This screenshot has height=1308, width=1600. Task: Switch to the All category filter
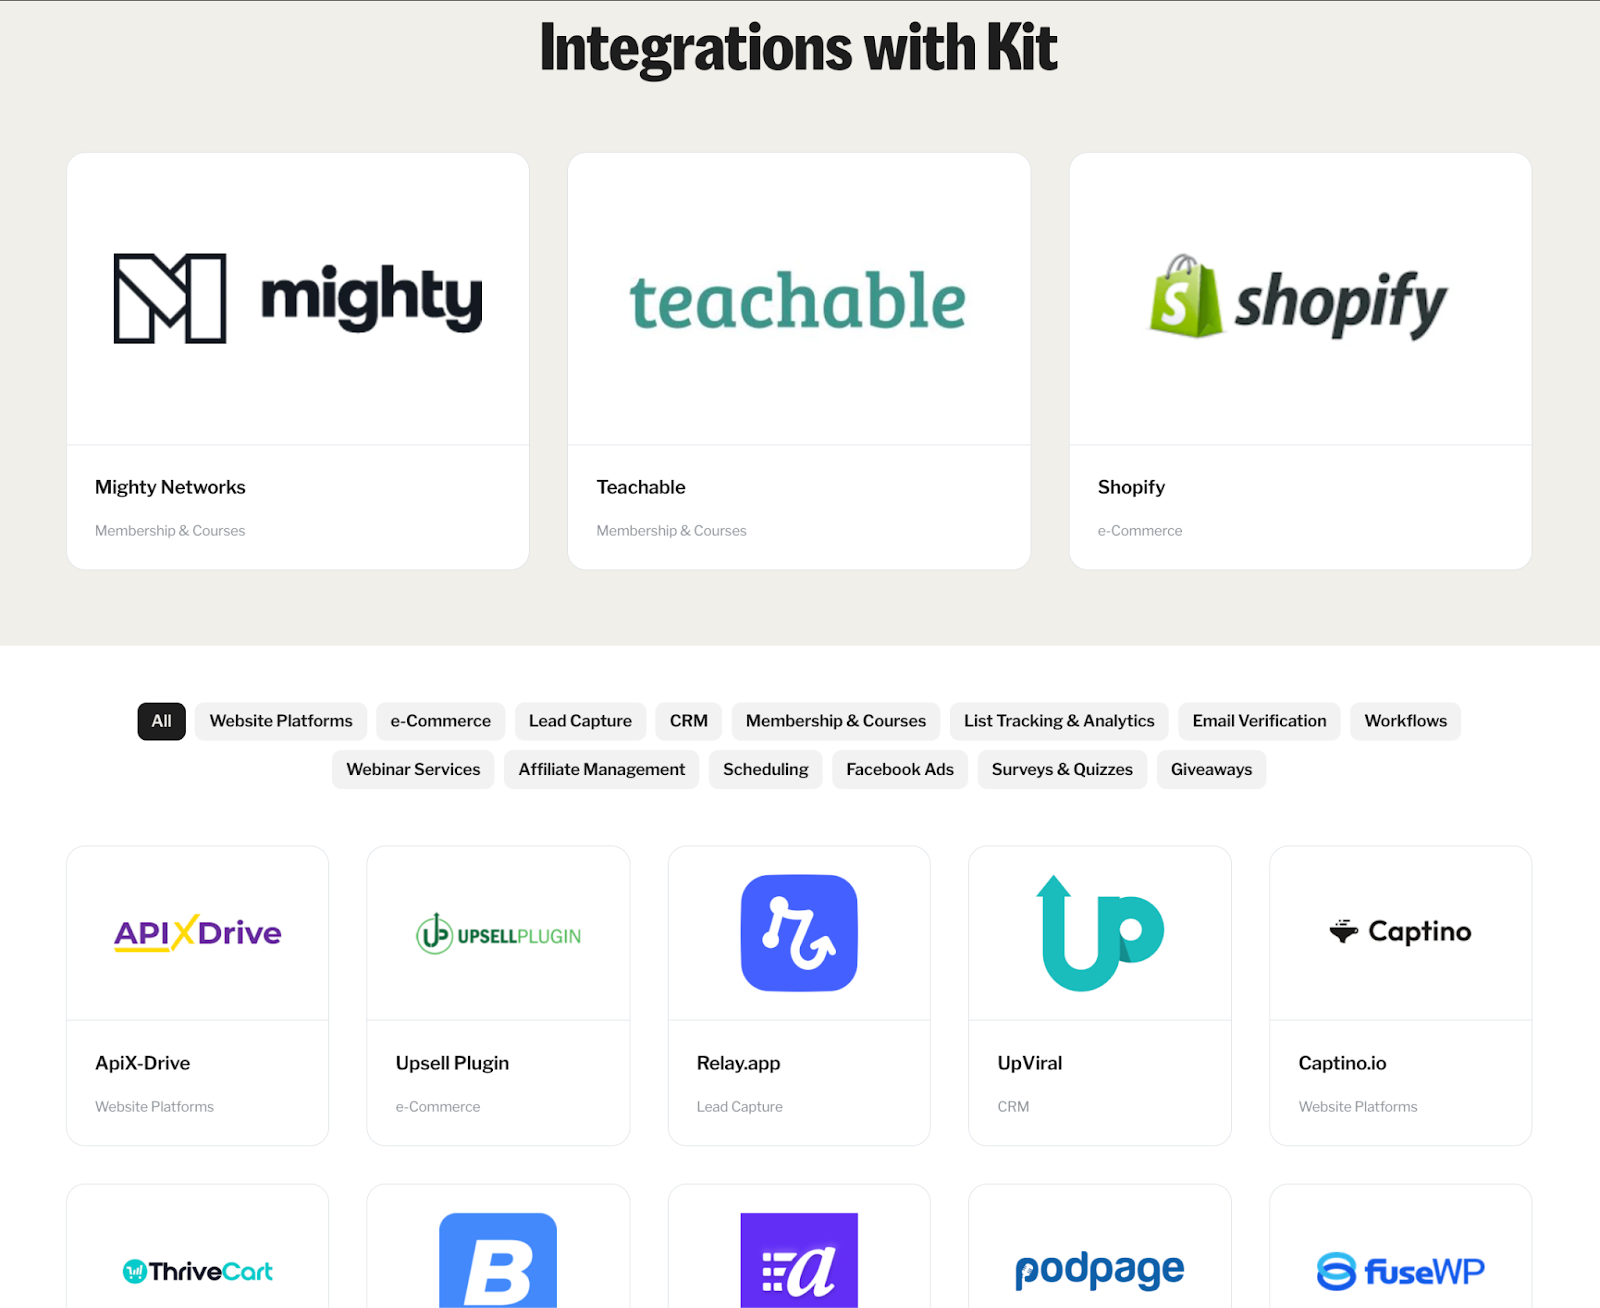coord(161,721)
